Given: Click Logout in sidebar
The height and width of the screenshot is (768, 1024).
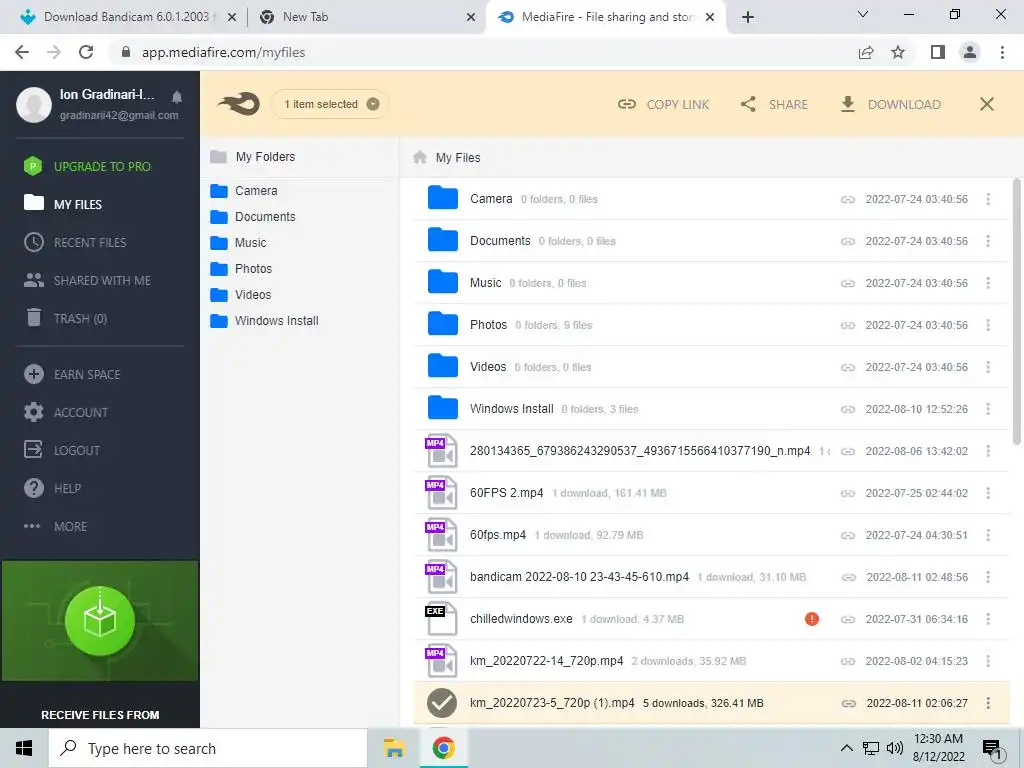Looking at the screenshot, I should coord(61,450).
